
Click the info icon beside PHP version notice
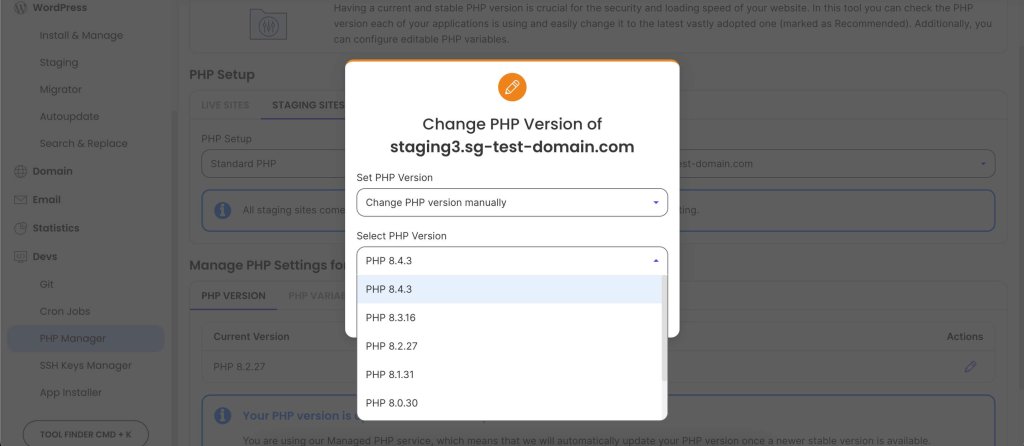(223, 415)
